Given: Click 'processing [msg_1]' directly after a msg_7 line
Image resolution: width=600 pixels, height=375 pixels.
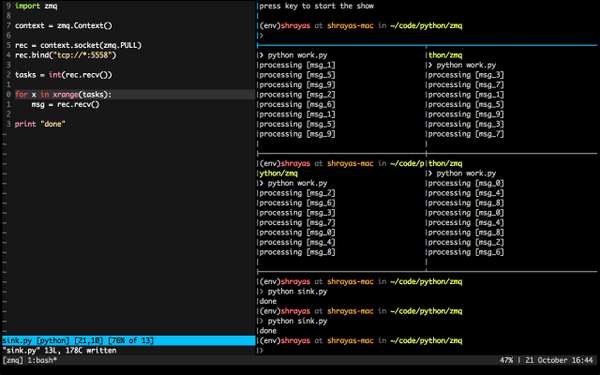Looking at the screenshot, I should (466, 95).
